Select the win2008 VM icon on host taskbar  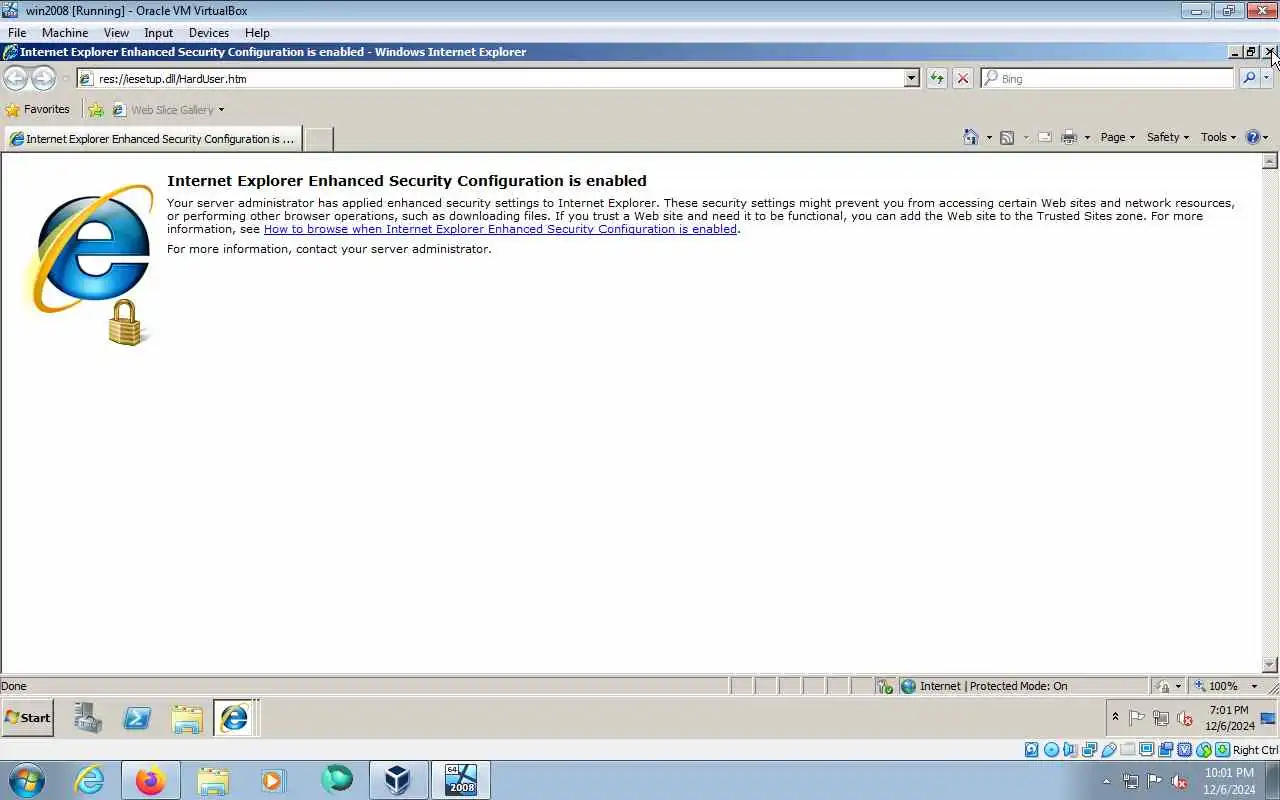pyautogui.click(x=461, y=780)
